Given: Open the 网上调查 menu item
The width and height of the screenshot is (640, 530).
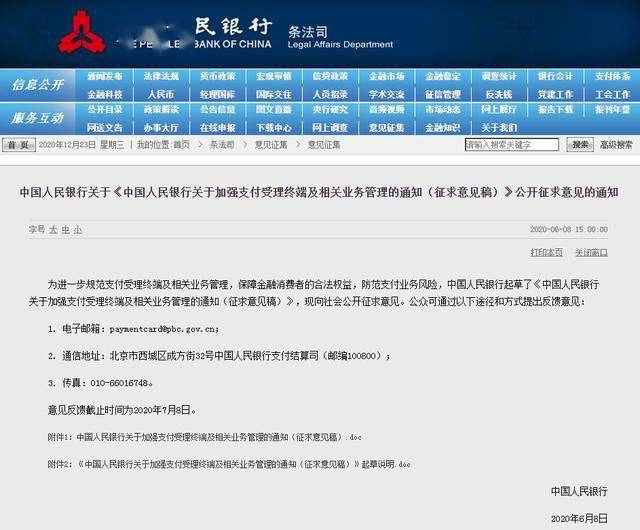Looking at the screenshot, I should click(x=330, y=128).
